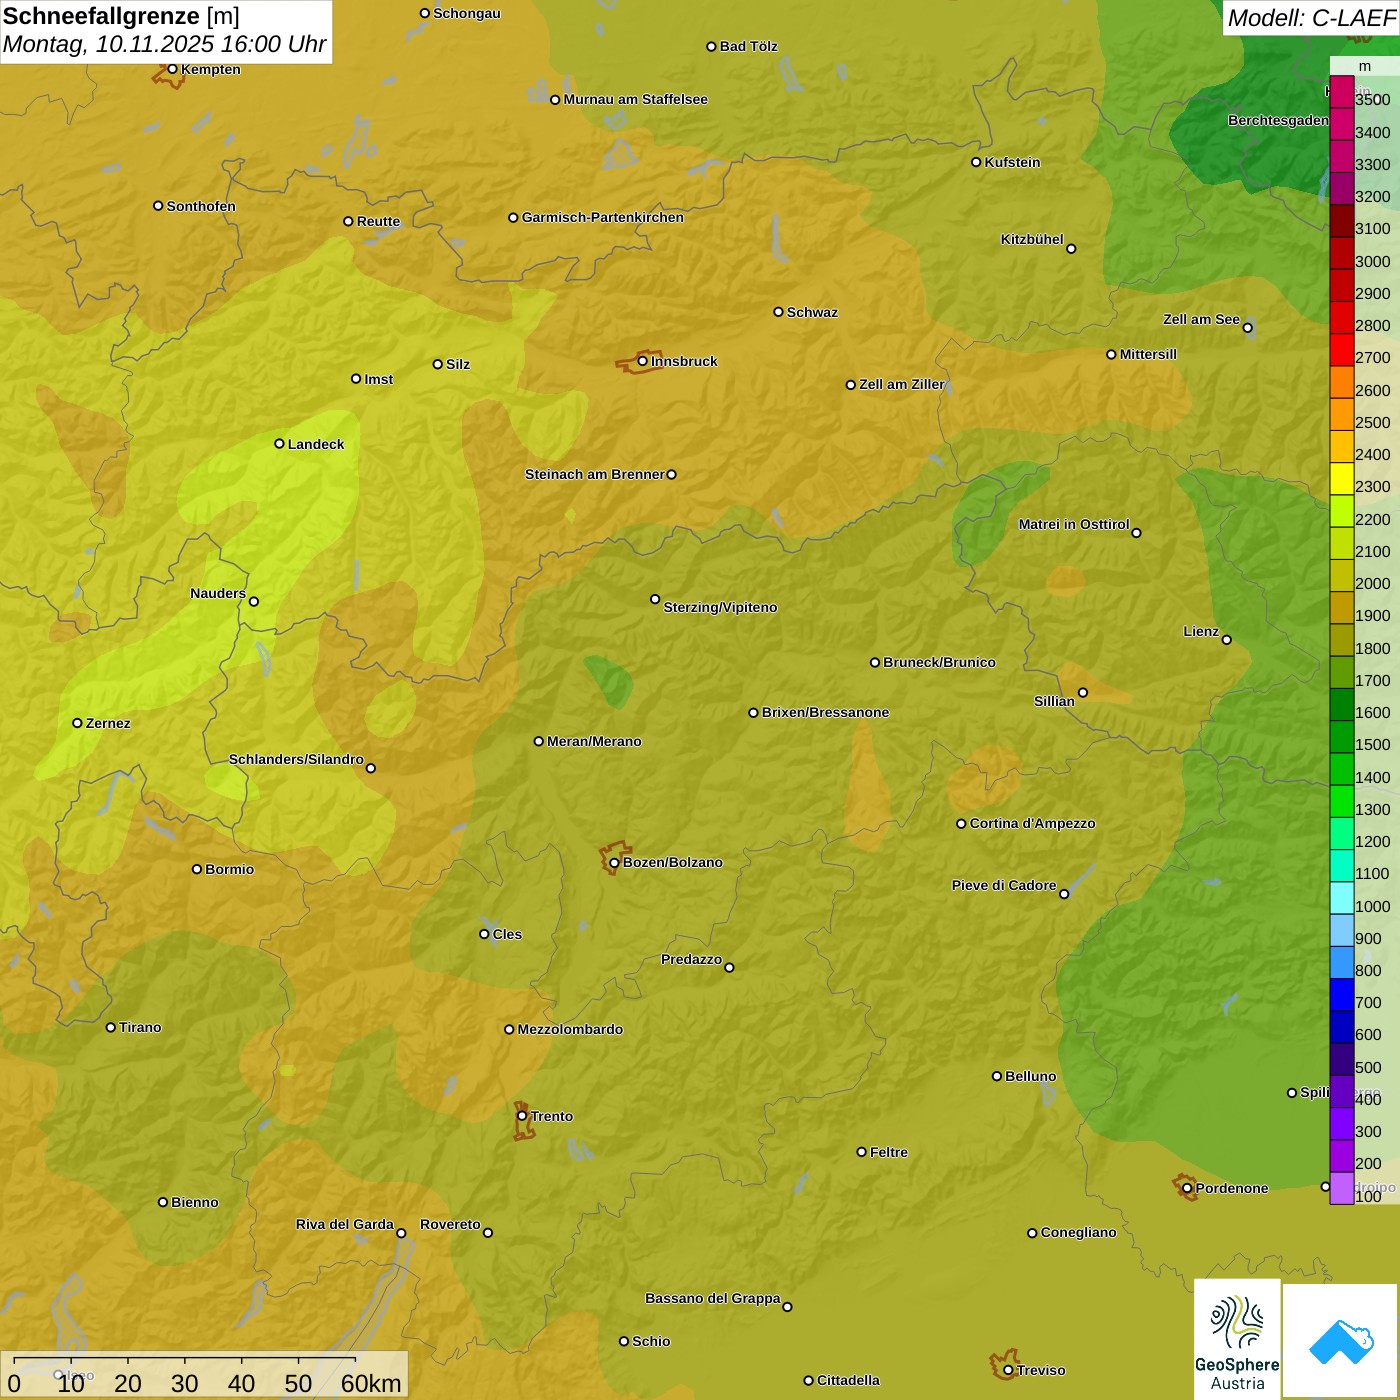1400x1400 pixels.
Task: Click the Zernez city marker dot
Action: coord(77,723)
